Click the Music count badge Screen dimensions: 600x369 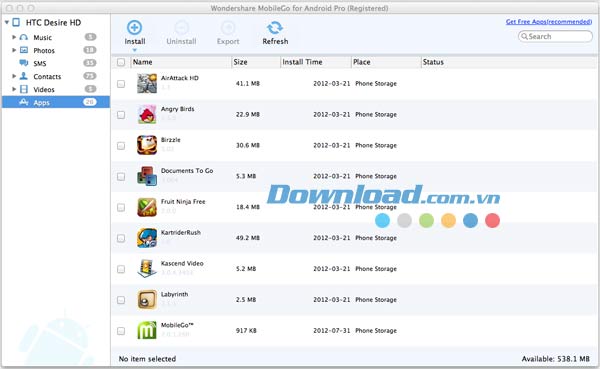90,37
